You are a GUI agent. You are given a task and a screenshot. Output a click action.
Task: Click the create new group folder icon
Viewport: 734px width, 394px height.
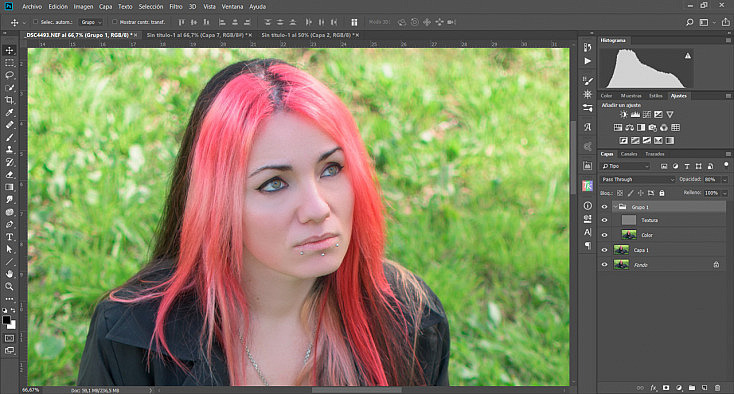692,387
